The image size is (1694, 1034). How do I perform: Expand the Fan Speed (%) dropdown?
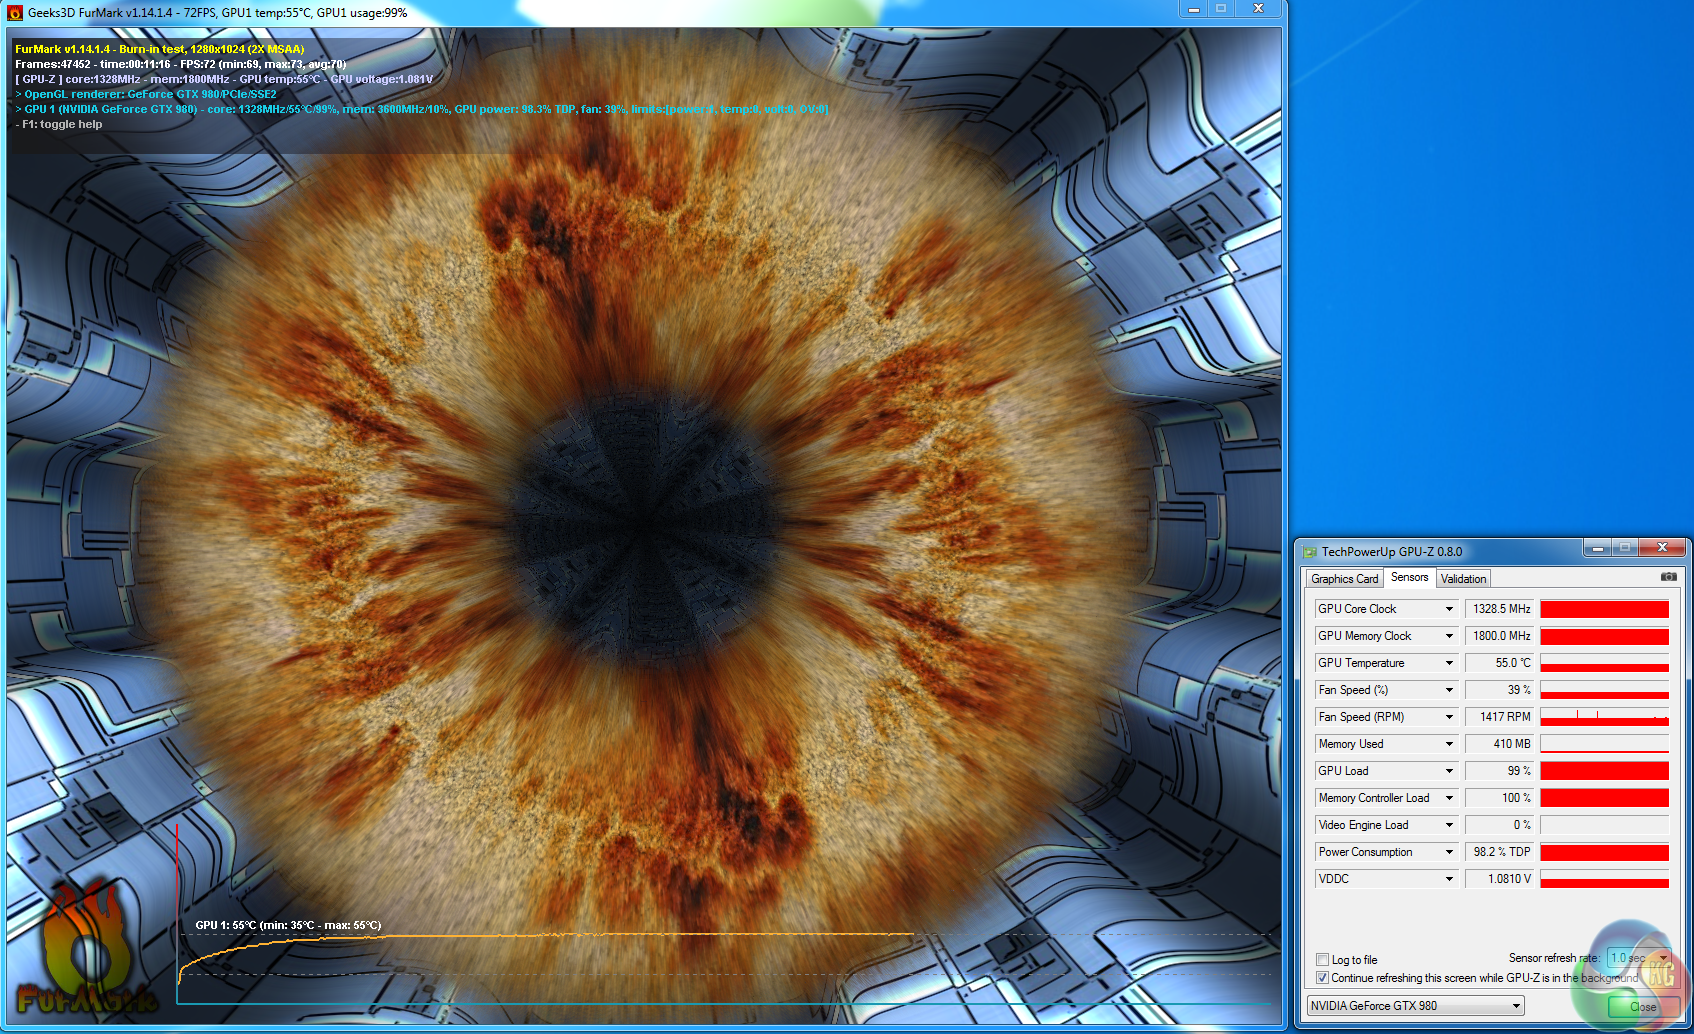[x=1449, y=690]
